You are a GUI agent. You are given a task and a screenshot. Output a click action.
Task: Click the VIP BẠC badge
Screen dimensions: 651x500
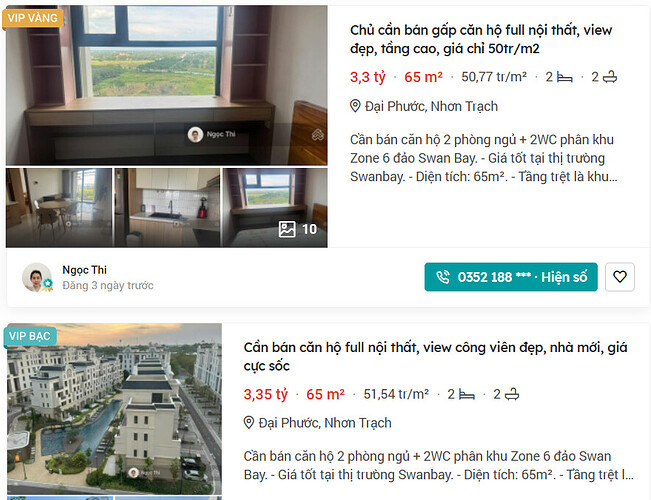pyautogui.click(x=29, y=336)
